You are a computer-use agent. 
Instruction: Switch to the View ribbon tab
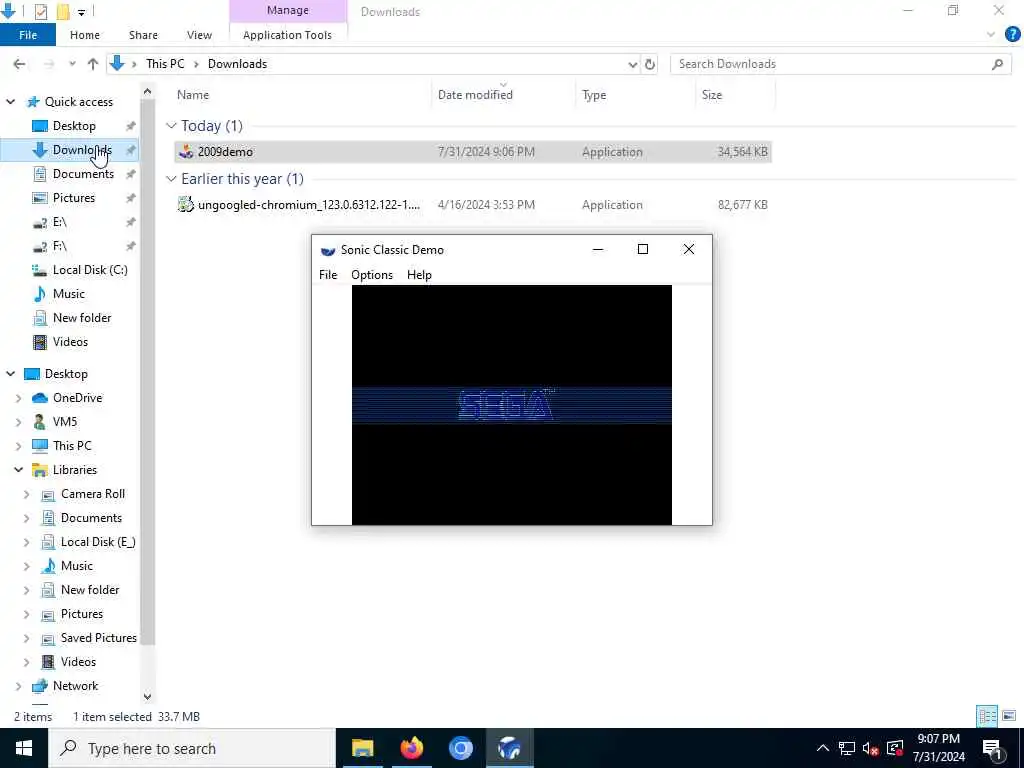[199, 35]
